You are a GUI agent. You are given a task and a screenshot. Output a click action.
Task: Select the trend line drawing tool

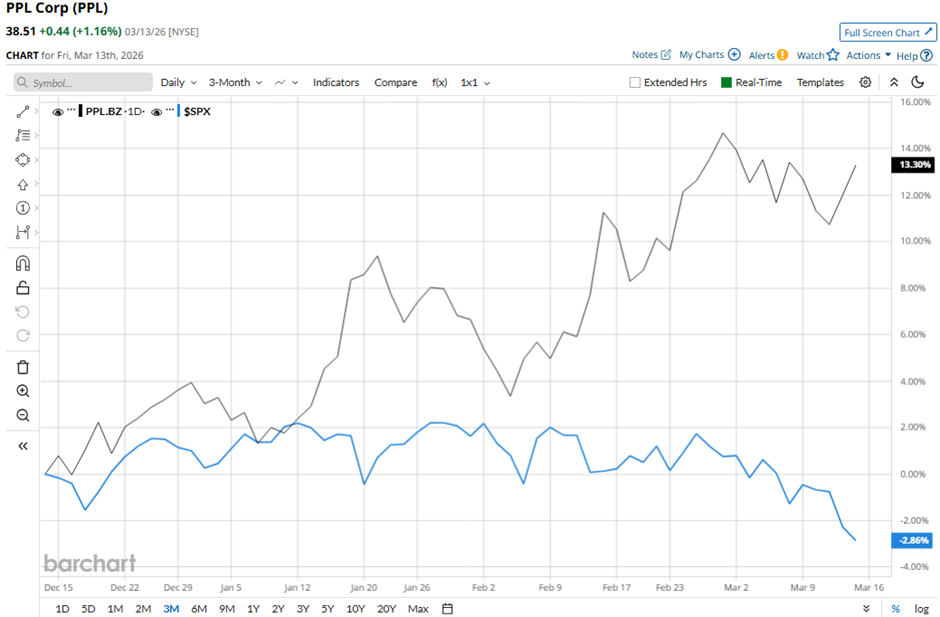23,111
